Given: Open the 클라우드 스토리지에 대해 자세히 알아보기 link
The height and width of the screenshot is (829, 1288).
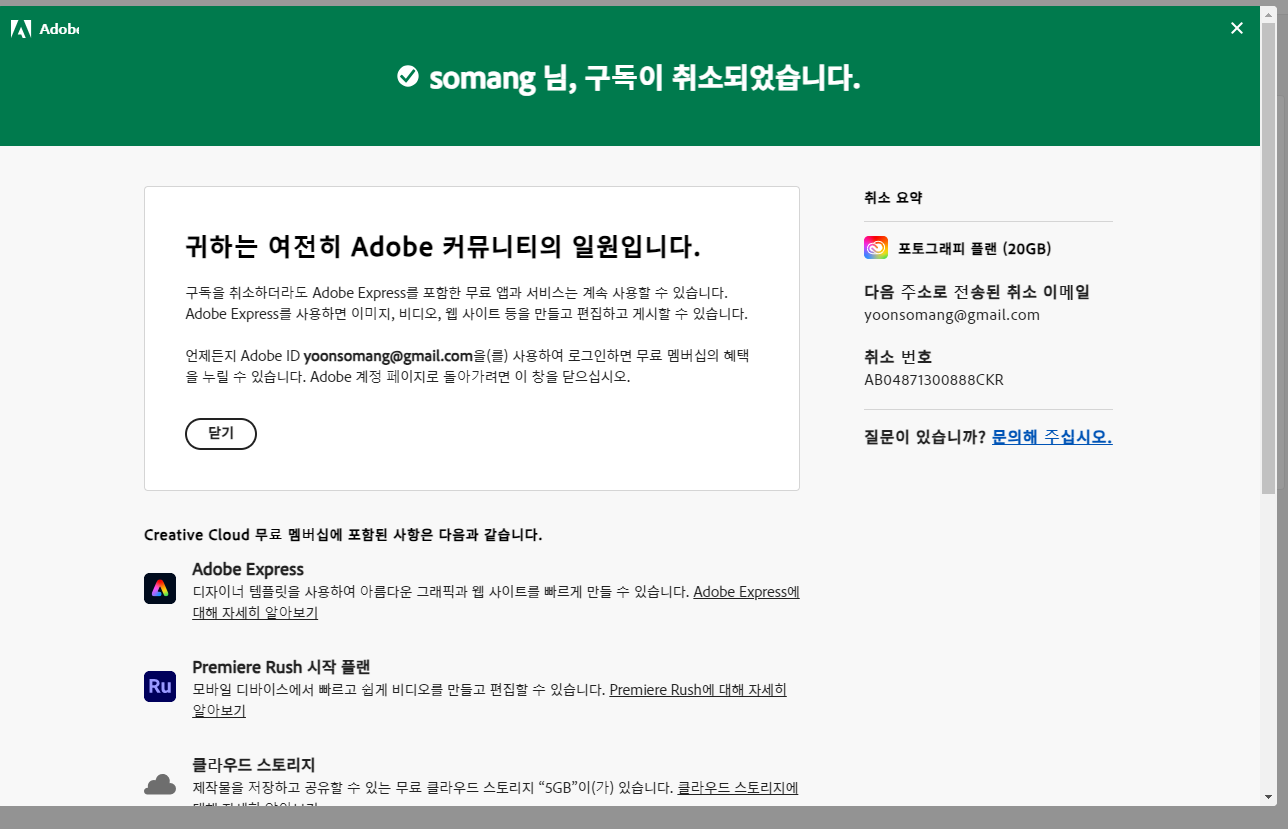Looking at the screenshot, I should click(x=496, y=796).
